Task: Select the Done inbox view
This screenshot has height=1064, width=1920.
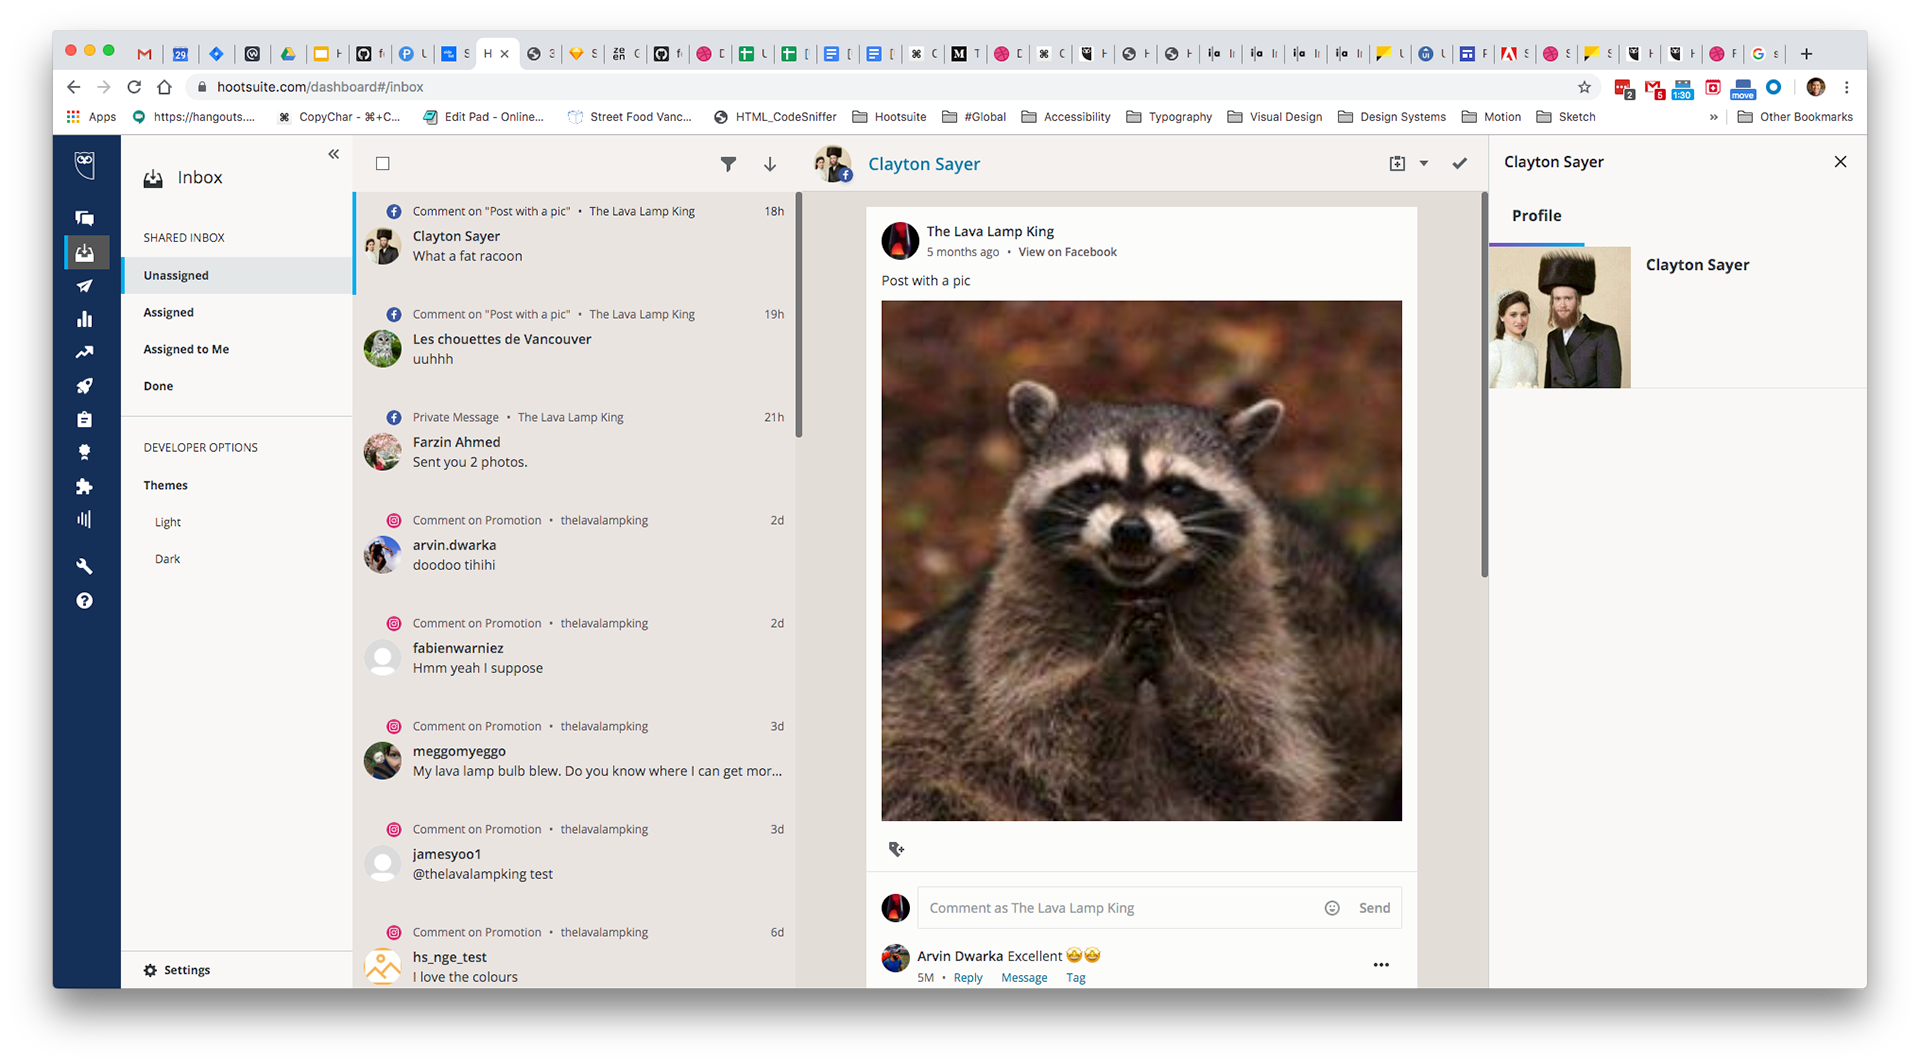Action: 238,386
